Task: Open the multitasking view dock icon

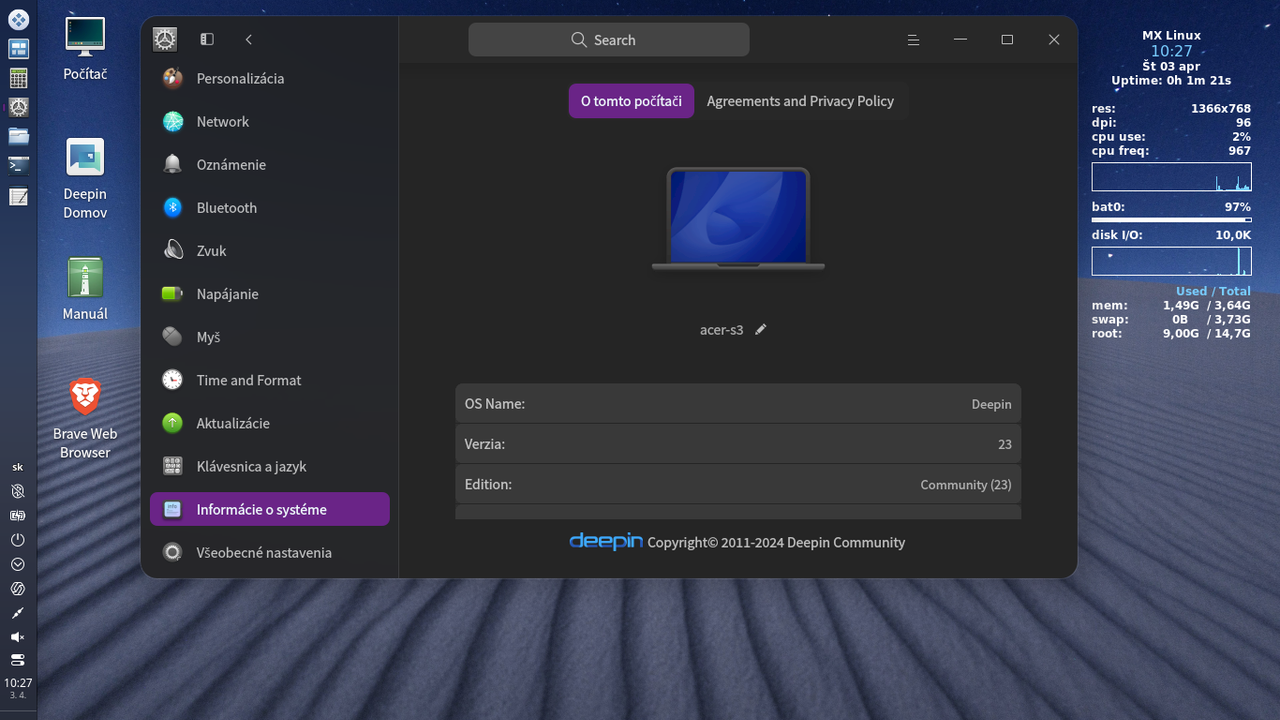Action: click(x=18, y=49)
